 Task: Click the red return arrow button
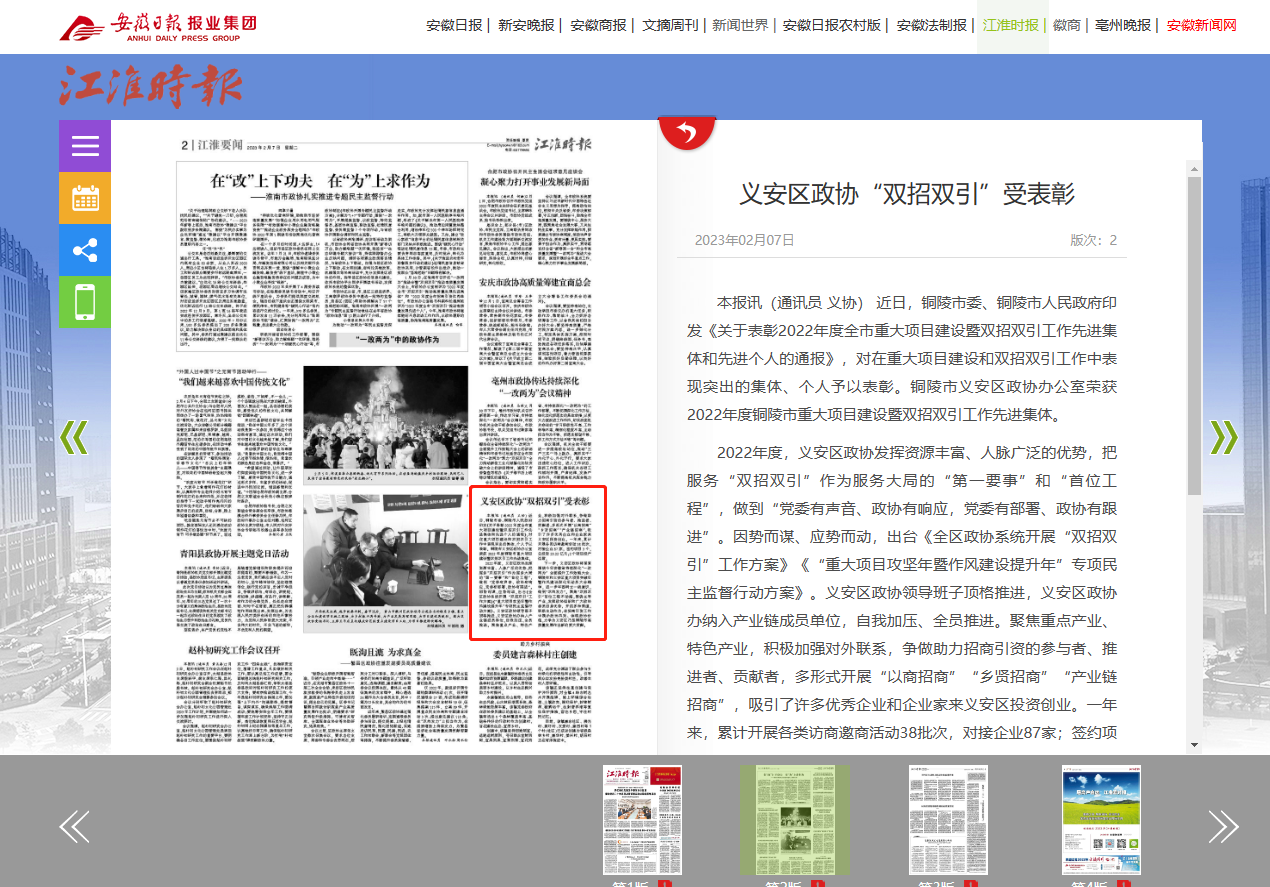(687, 133)
